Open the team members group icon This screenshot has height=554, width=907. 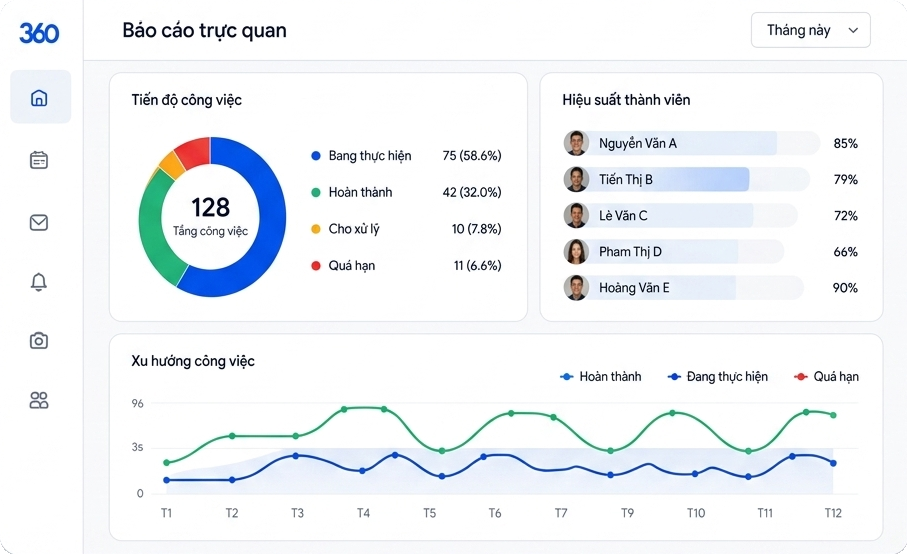click(39, 400)
